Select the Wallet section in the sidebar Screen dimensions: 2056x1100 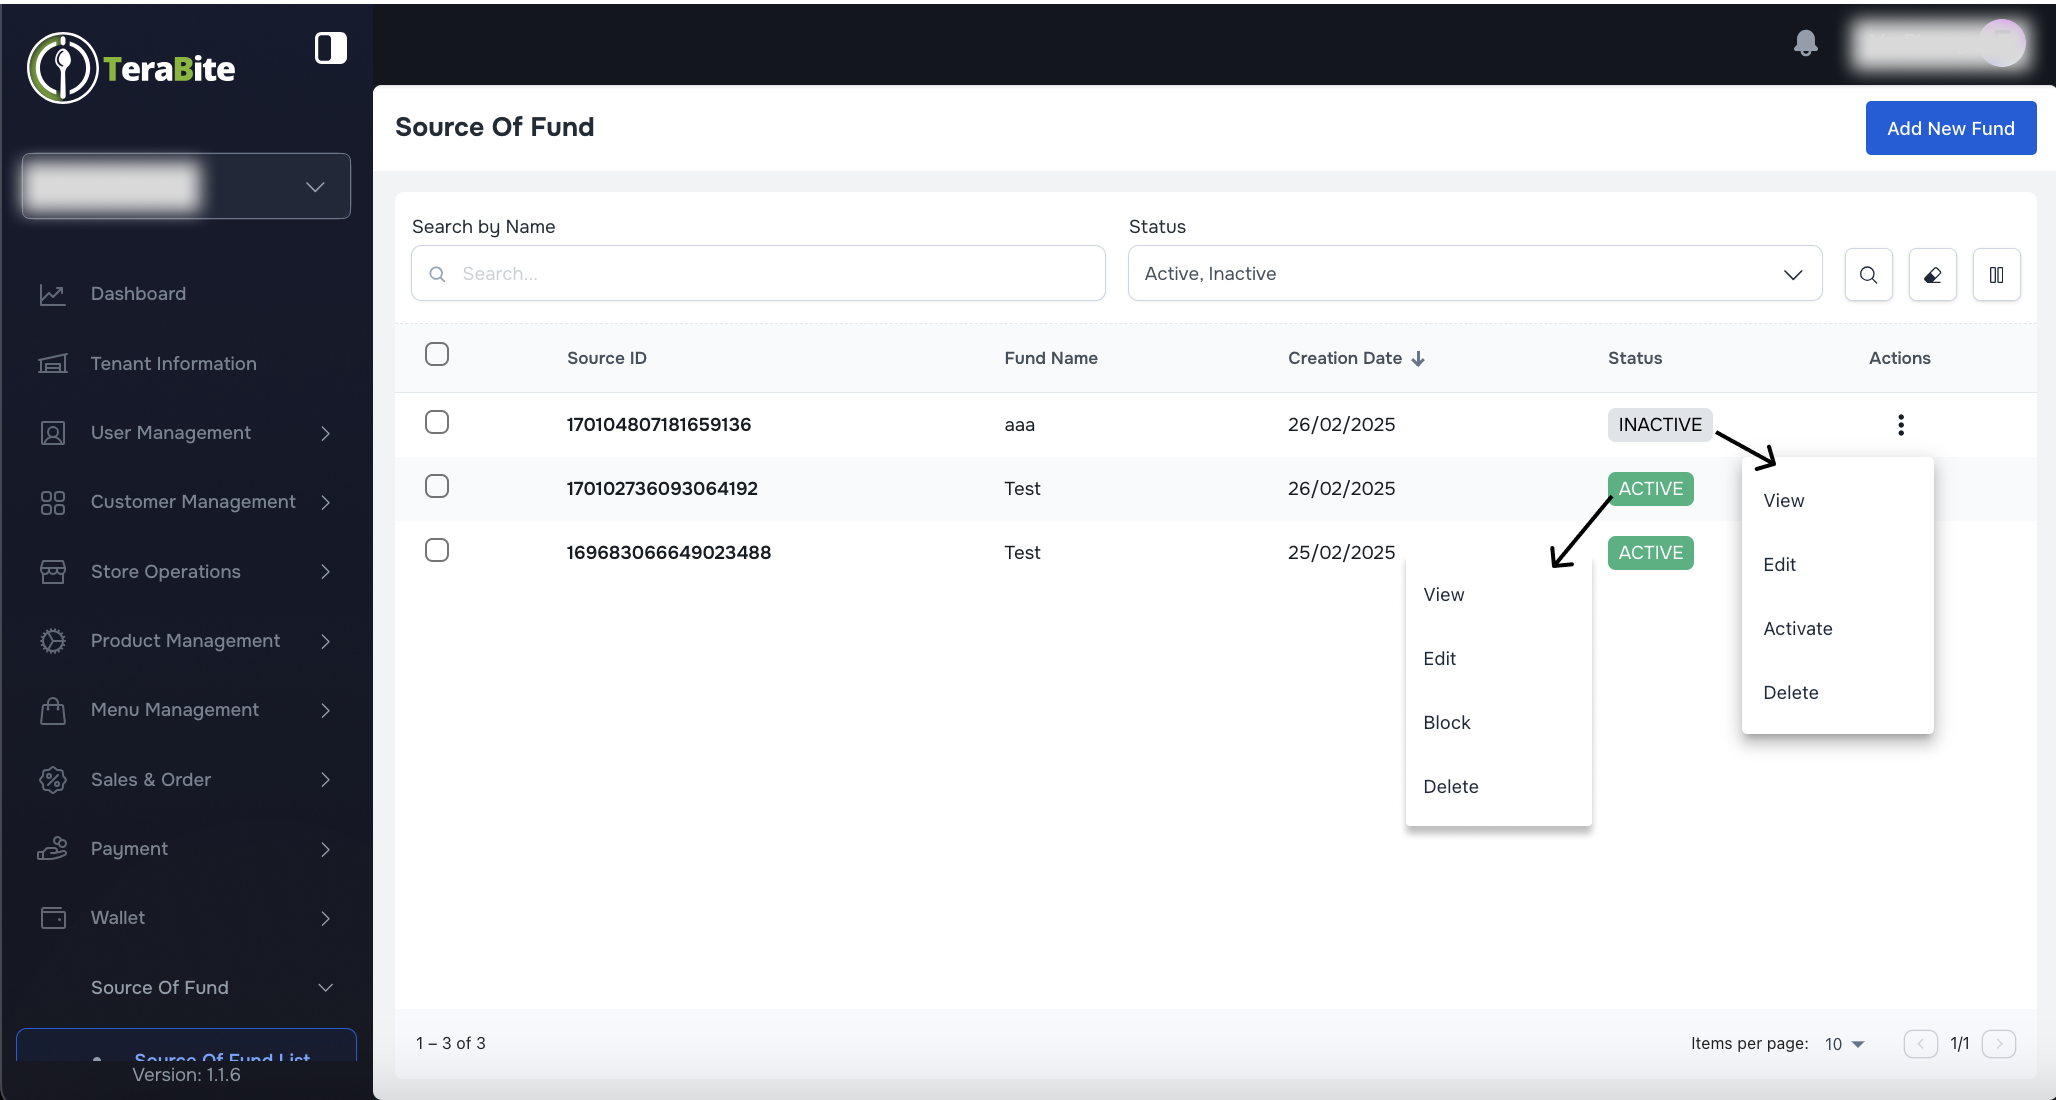click(x=117, y=917)
